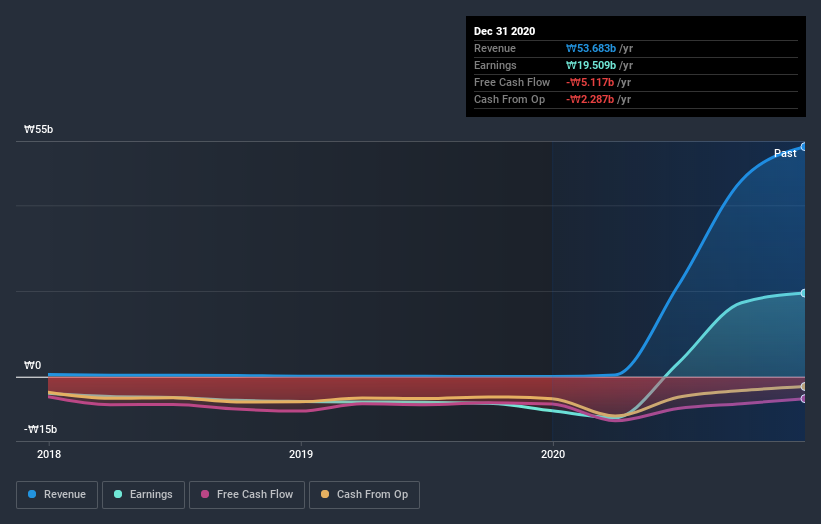The width and height of the screenshot is (821, 524).
Task: Click the Cash From Op label in tooltip
Action: click(509, 99)
